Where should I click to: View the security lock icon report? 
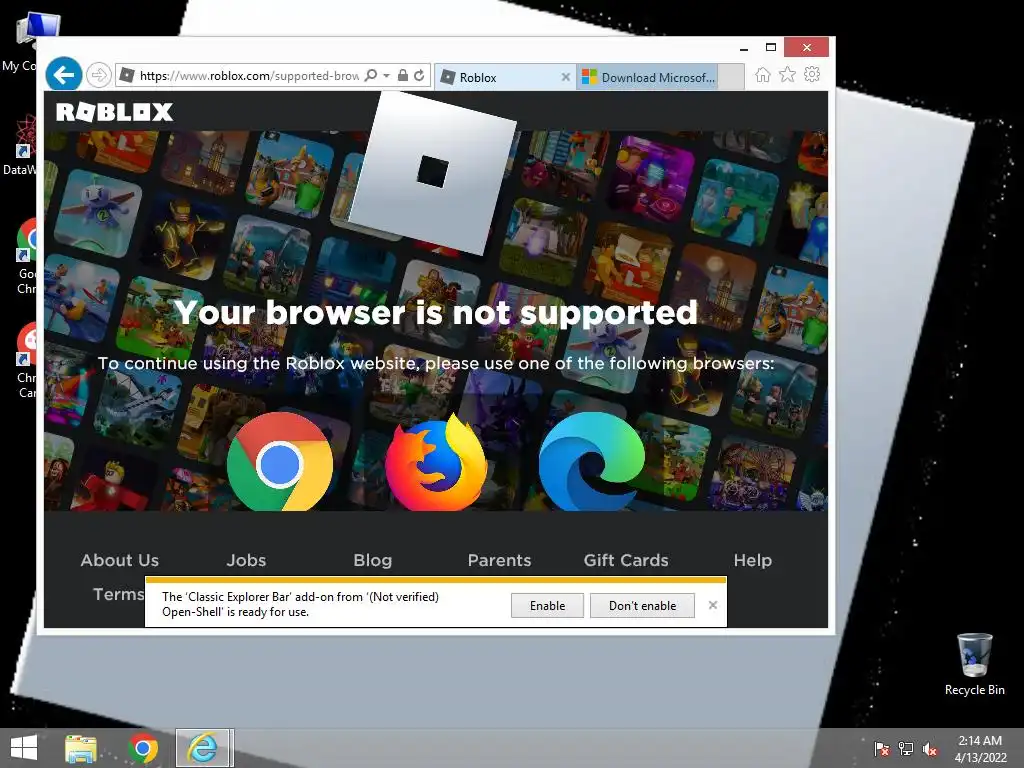tap(403, 75)
